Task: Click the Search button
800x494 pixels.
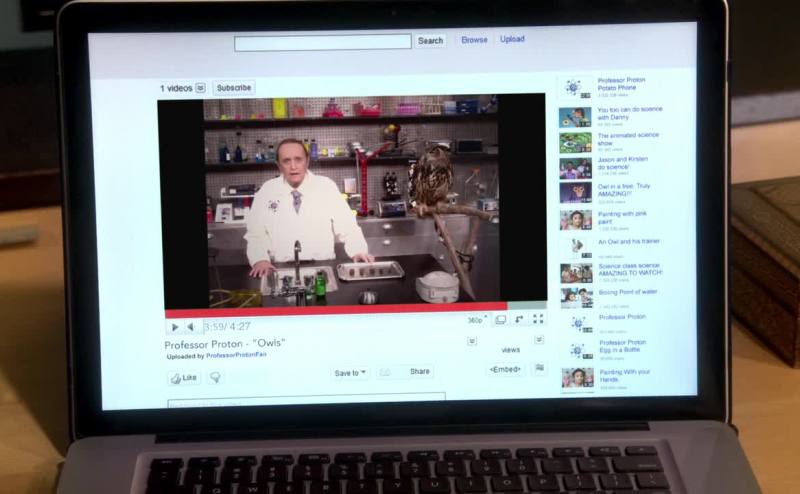Action: [430, 41]
